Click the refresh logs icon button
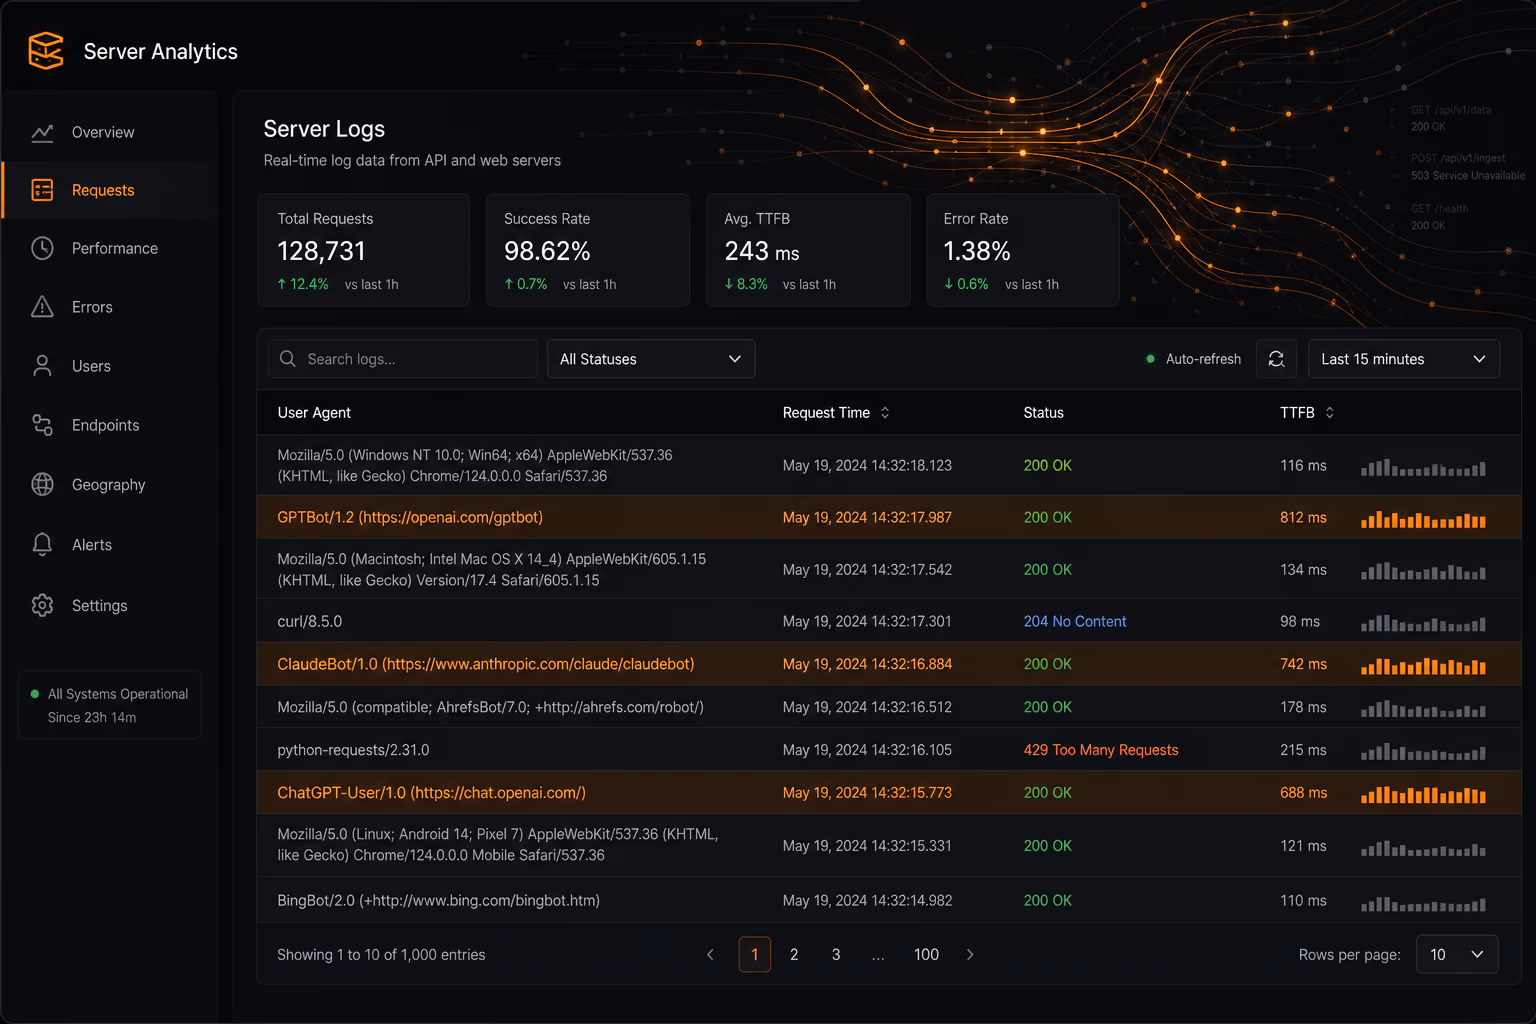Screen dimensions: 1536x1024 click(x=1276, y=359)
